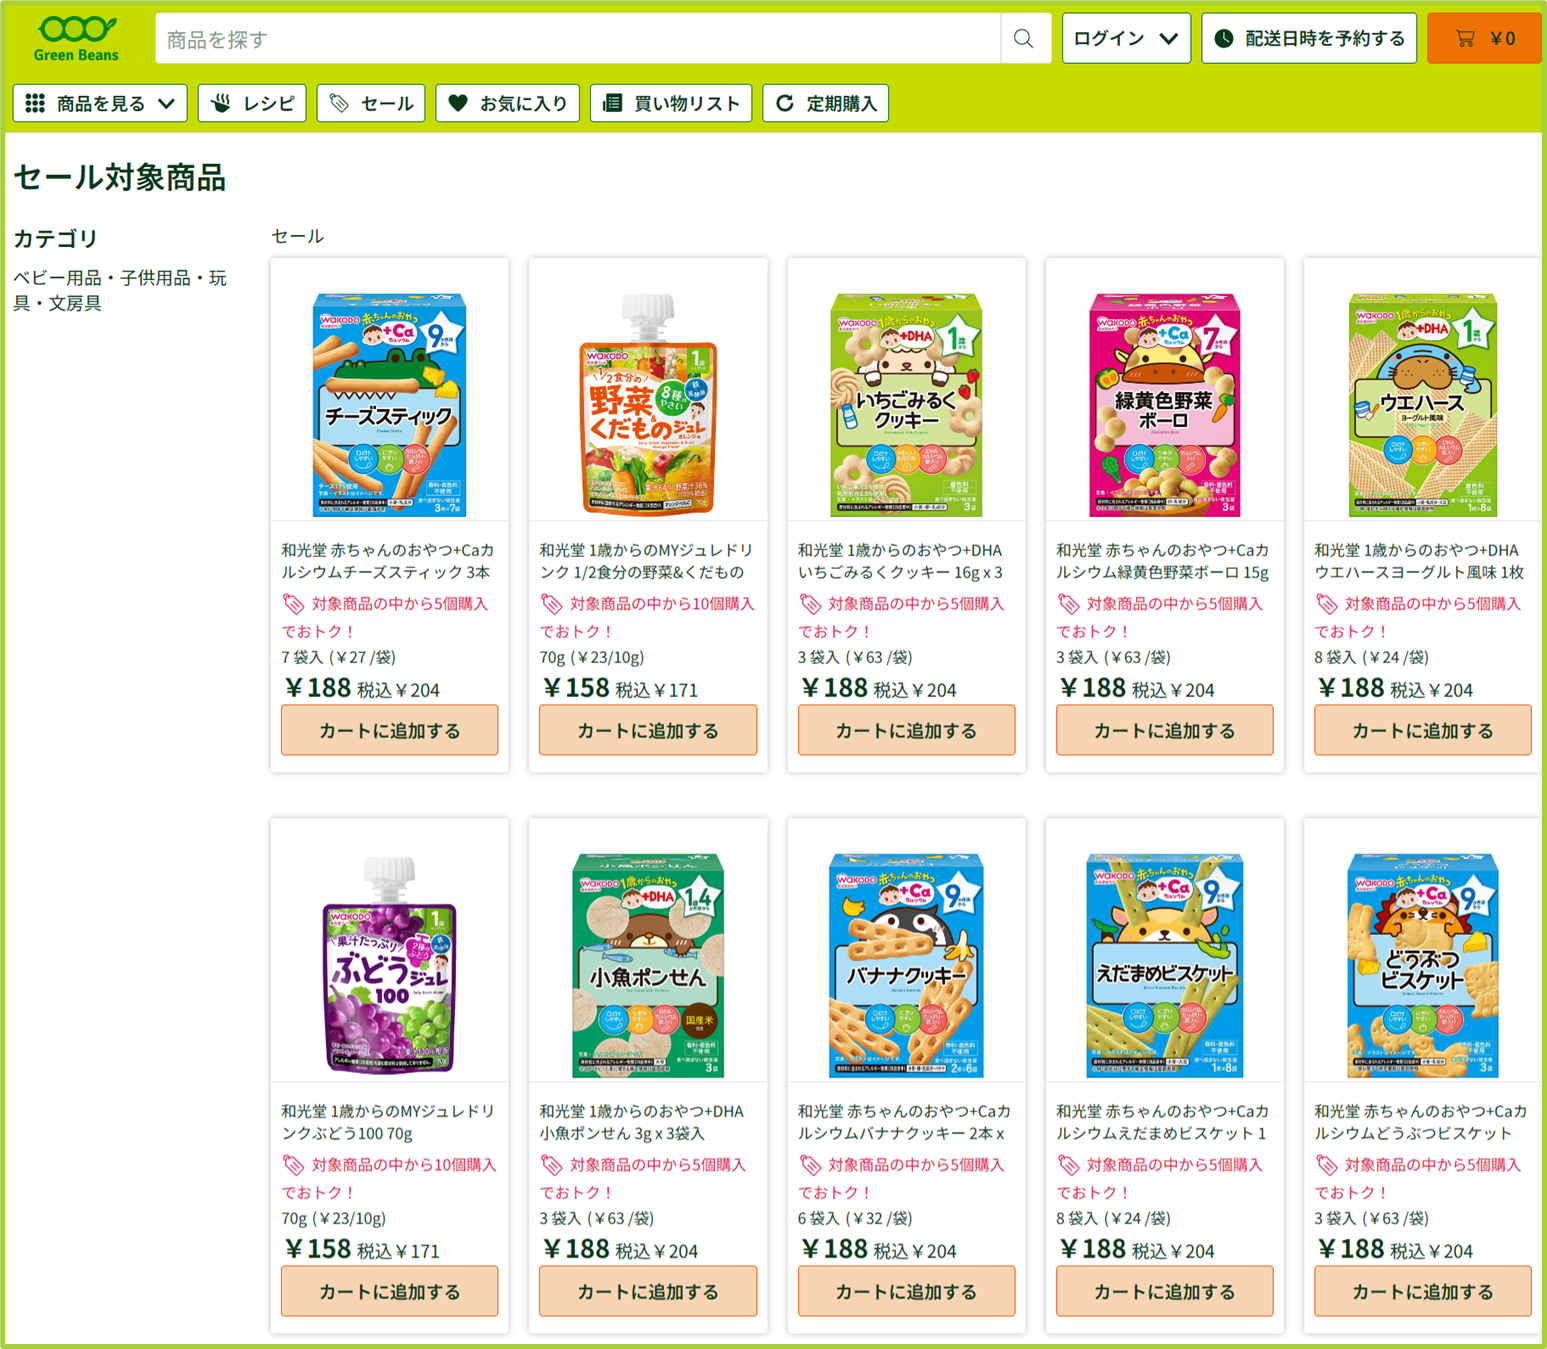Open the shopping cart showing ¥0
1547x1349 pixels.
[x=1484, y=39]
